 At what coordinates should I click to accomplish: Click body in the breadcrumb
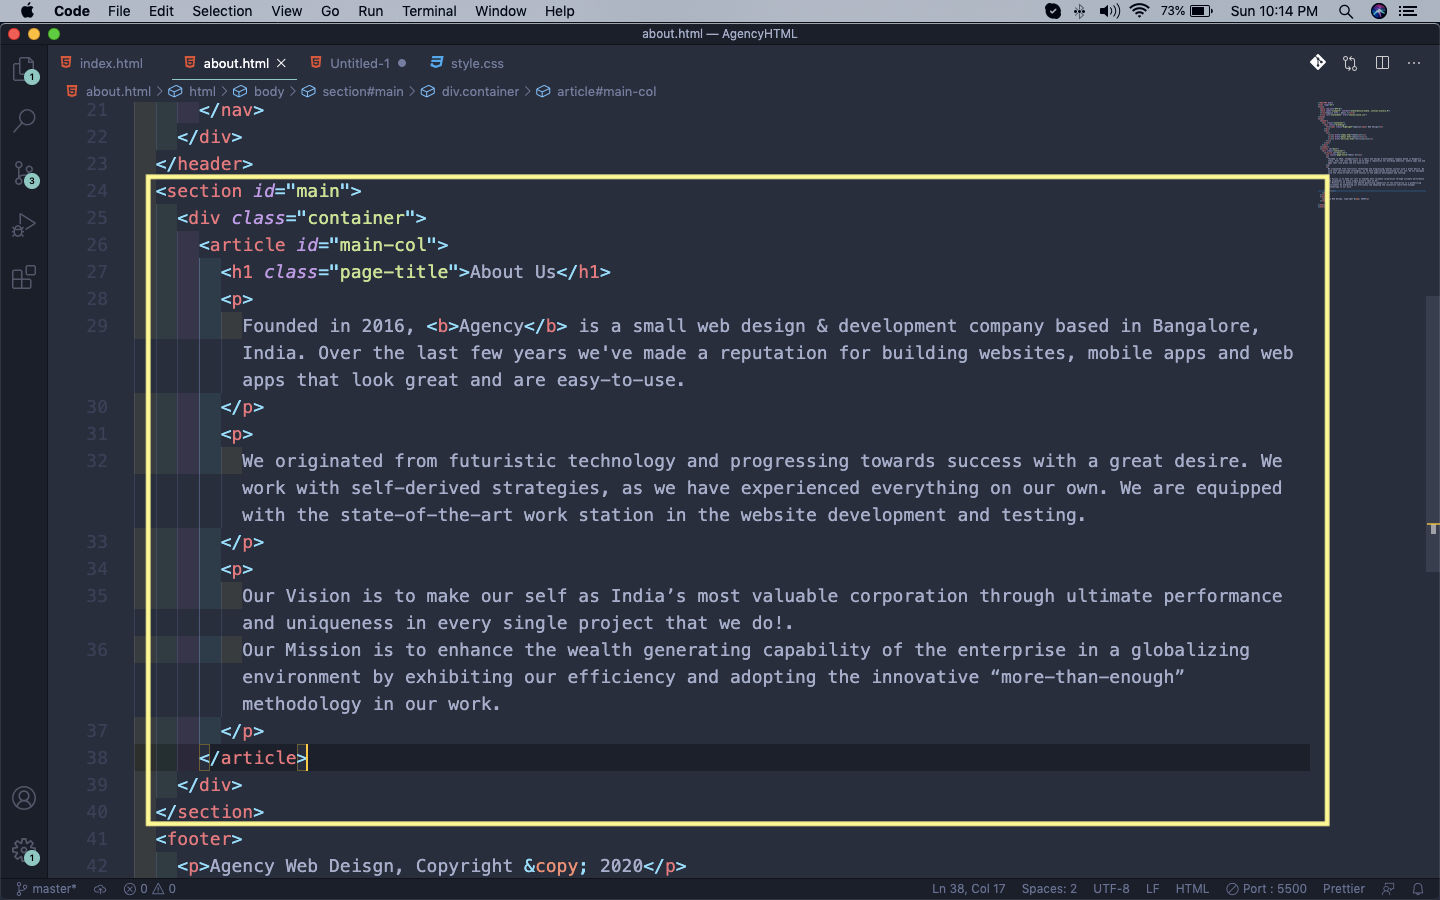pos(269,91)
